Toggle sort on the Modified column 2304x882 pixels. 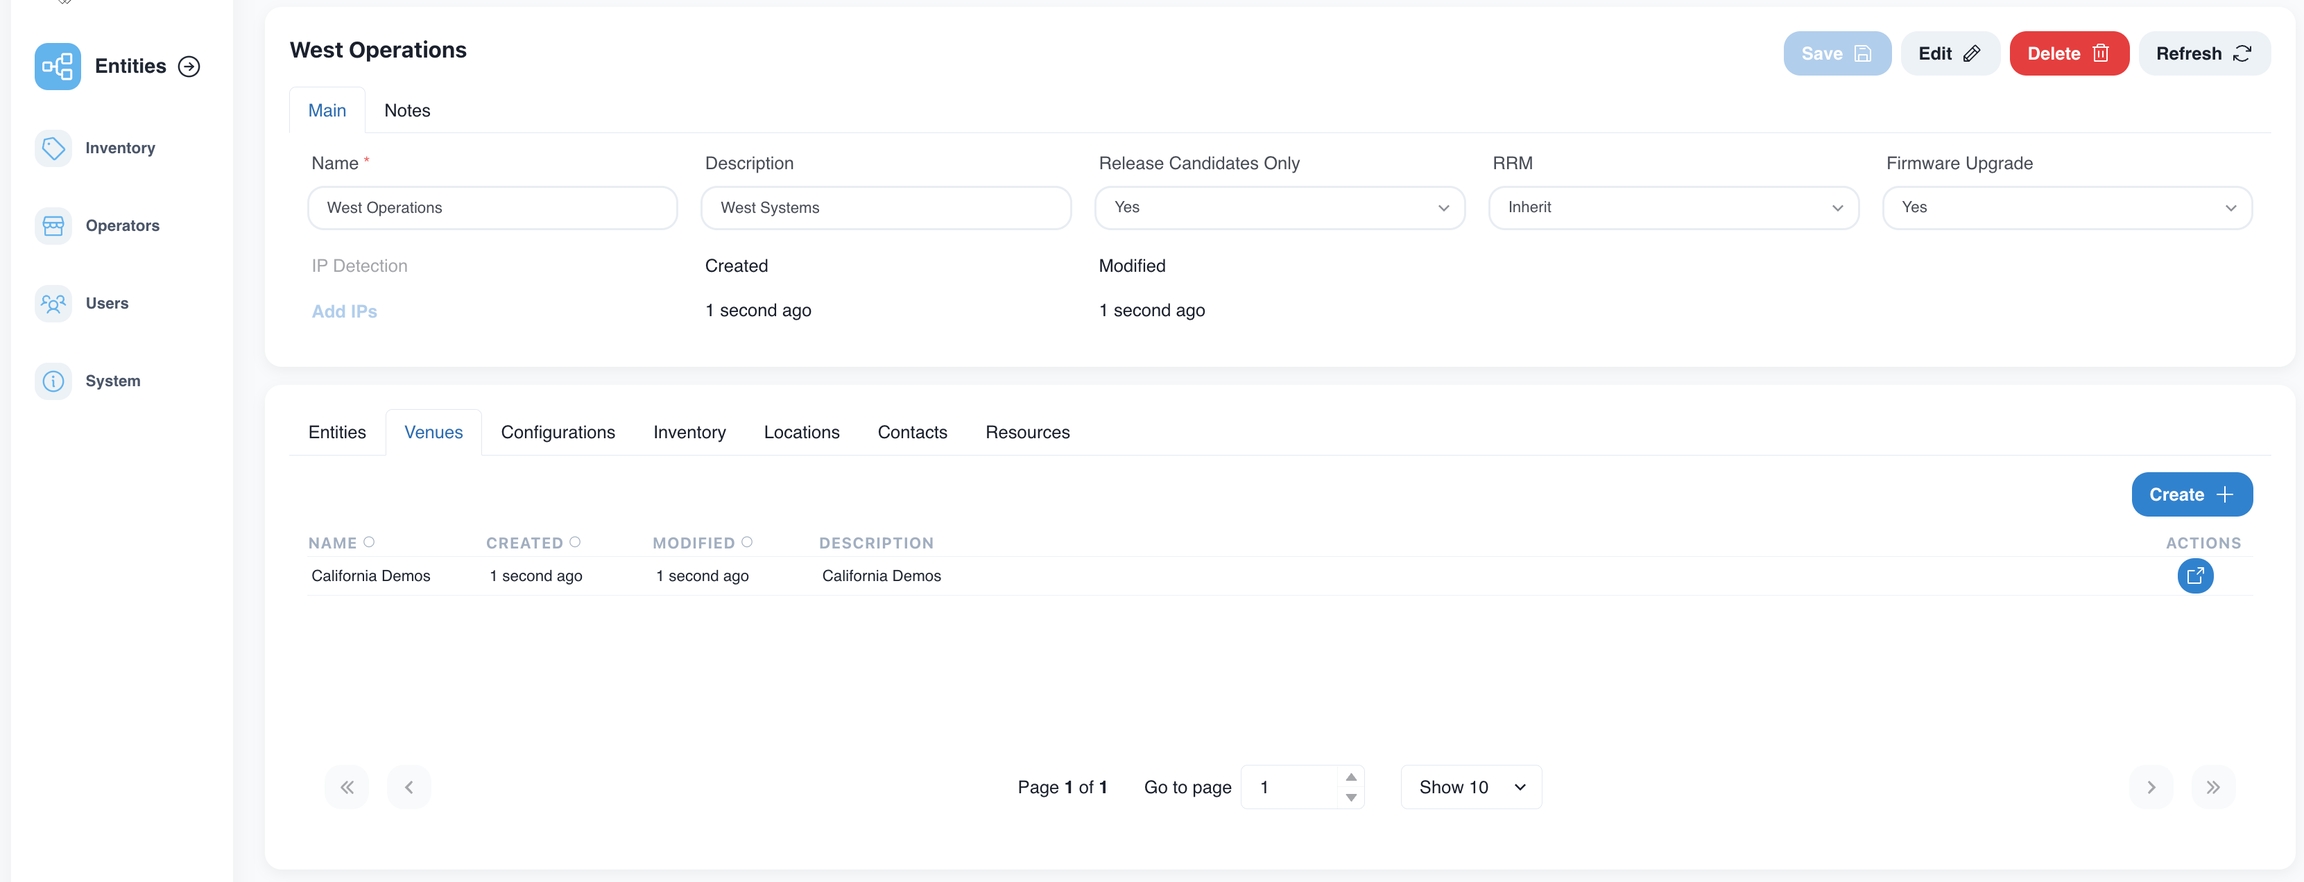tap(747, 543)
